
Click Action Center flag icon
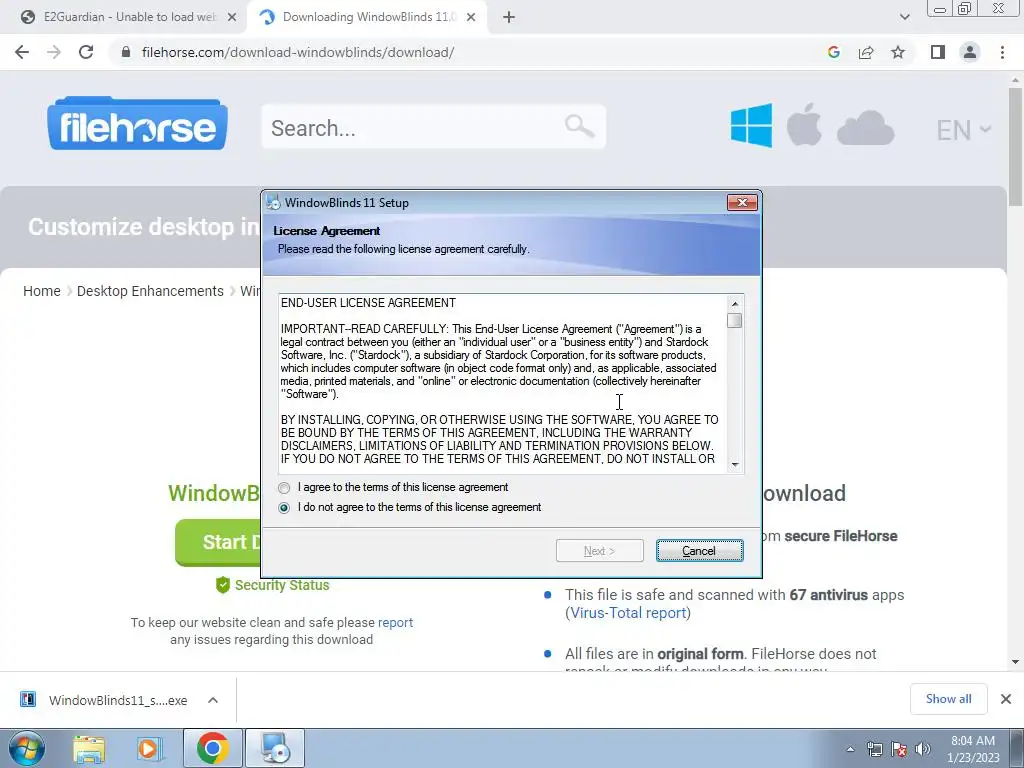point(899,749)
